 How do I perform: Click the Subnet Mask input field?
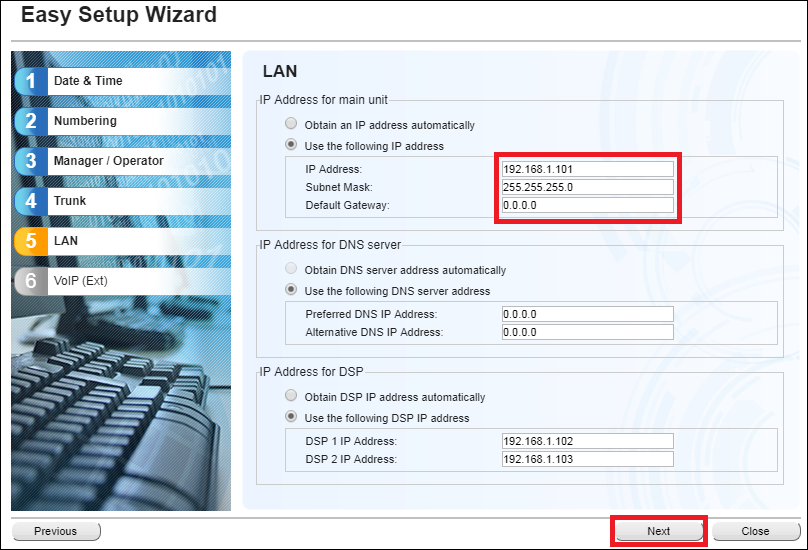587,187
